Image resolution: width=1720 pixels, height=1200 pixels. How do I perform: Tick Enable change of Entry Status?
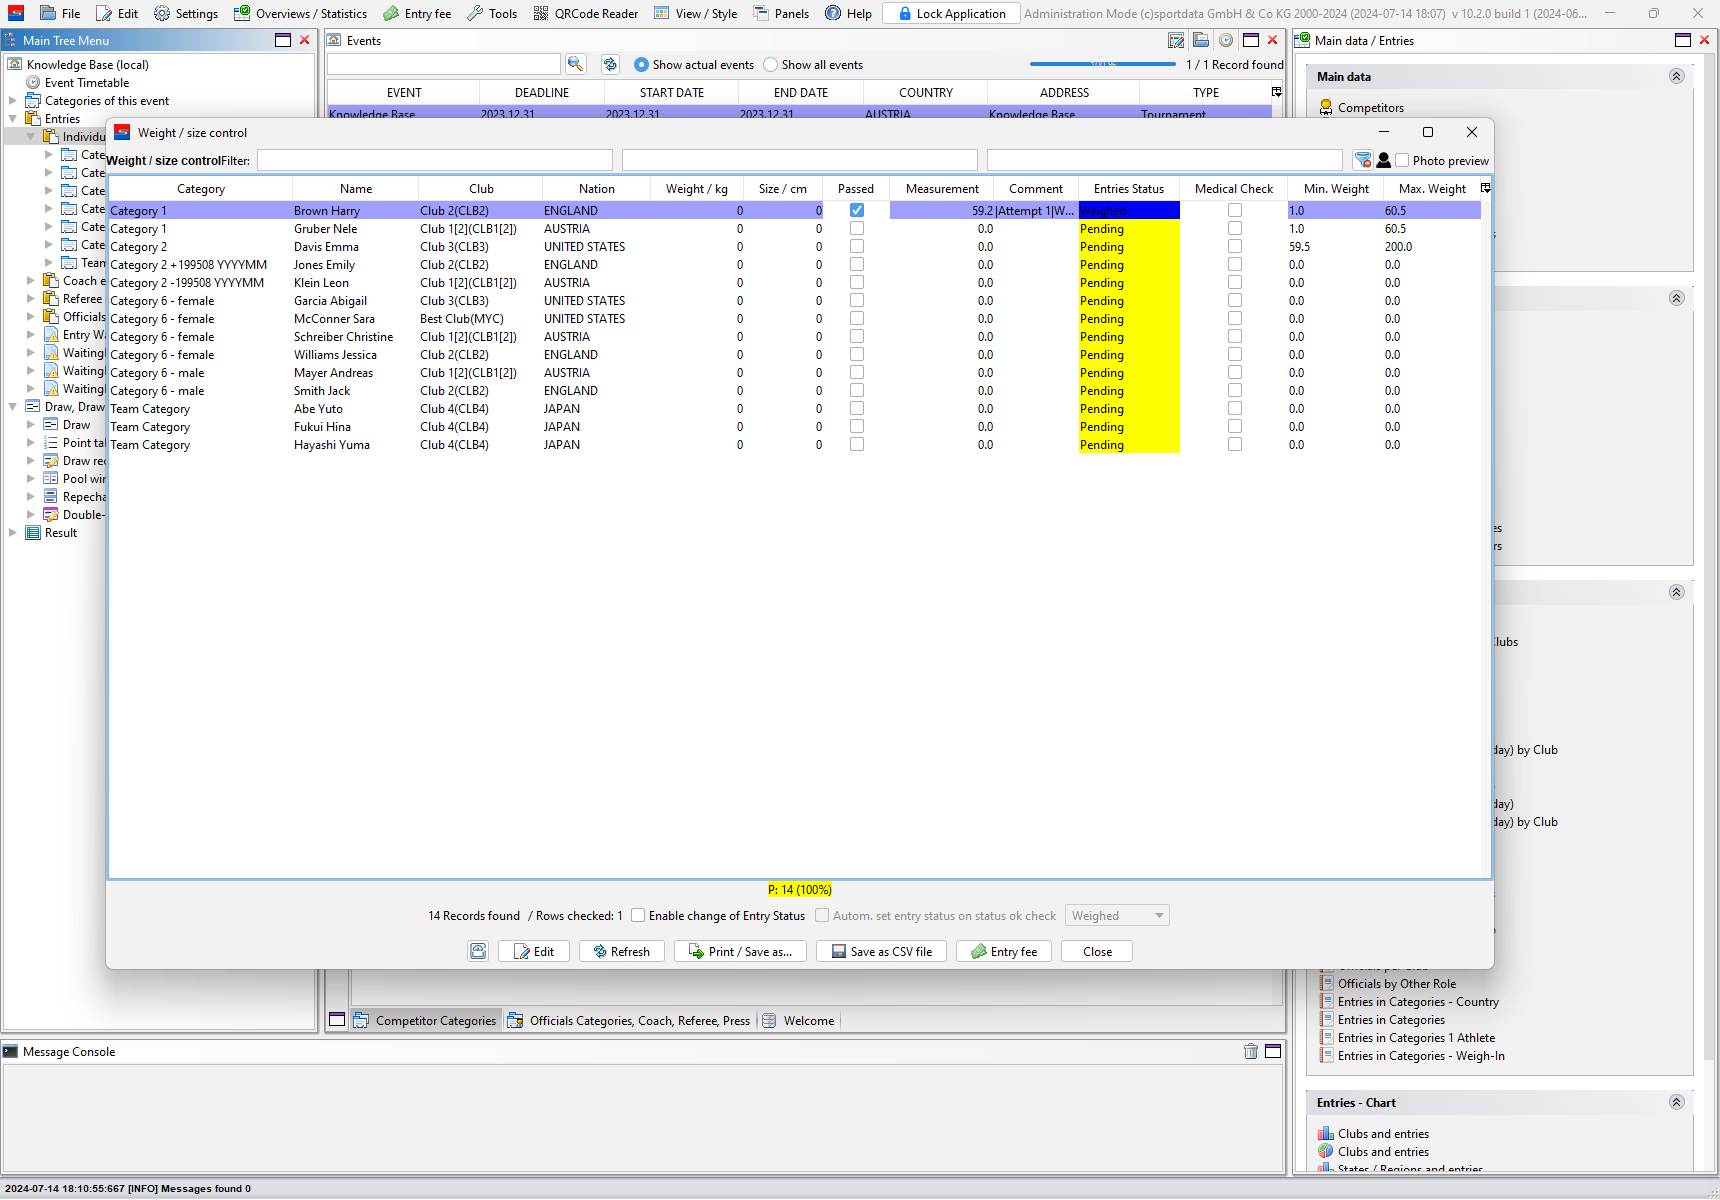638,915
